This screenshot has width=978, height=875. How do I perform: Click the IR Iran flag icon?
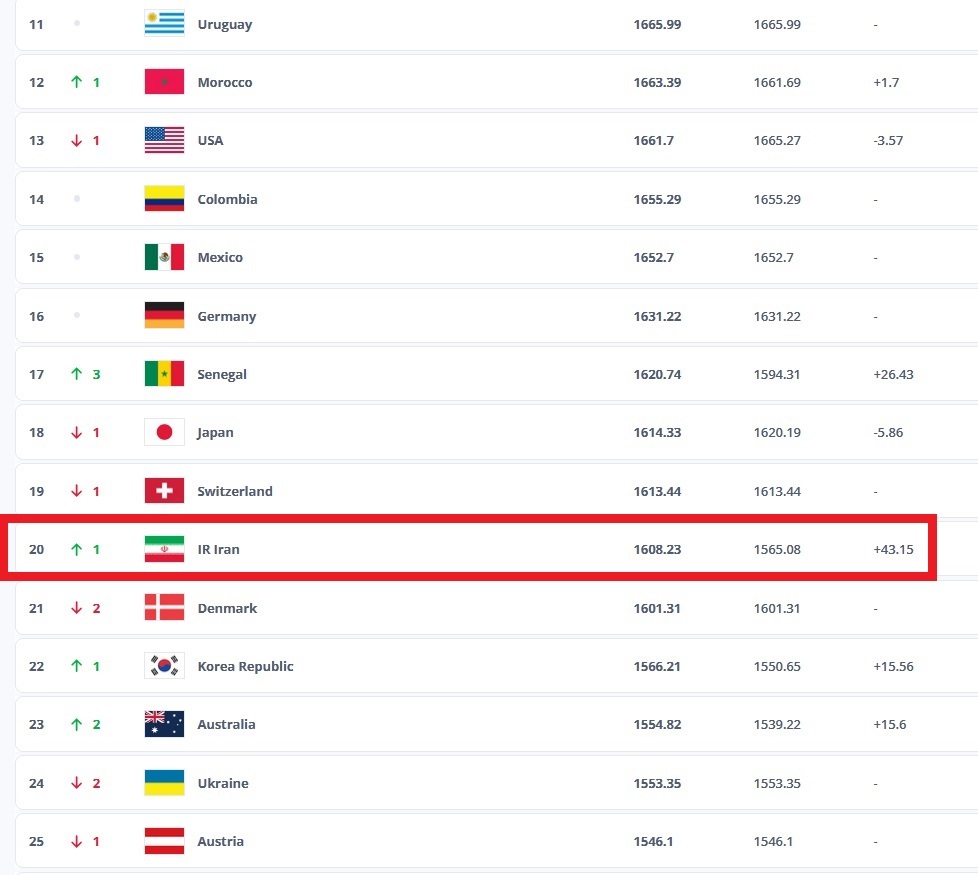click(164, 549)
